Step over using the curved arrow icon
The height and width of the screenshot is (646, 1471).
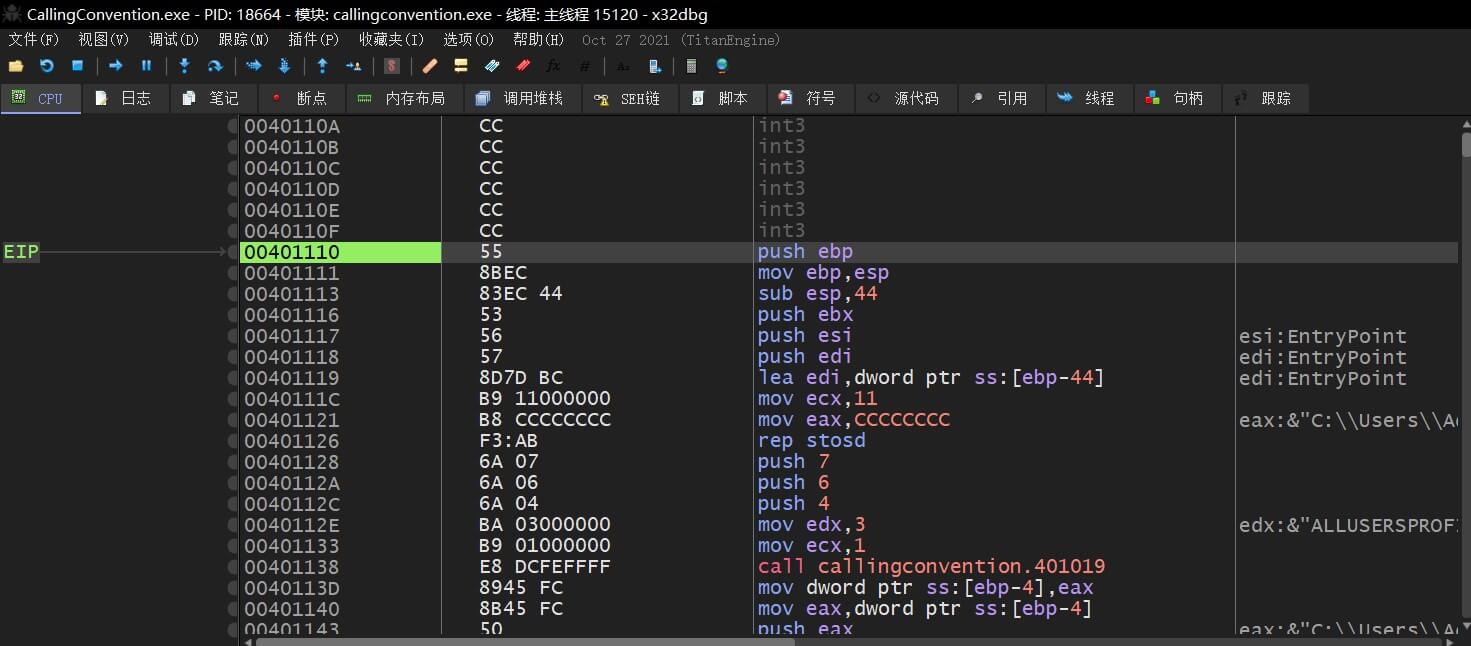(215, 66)
